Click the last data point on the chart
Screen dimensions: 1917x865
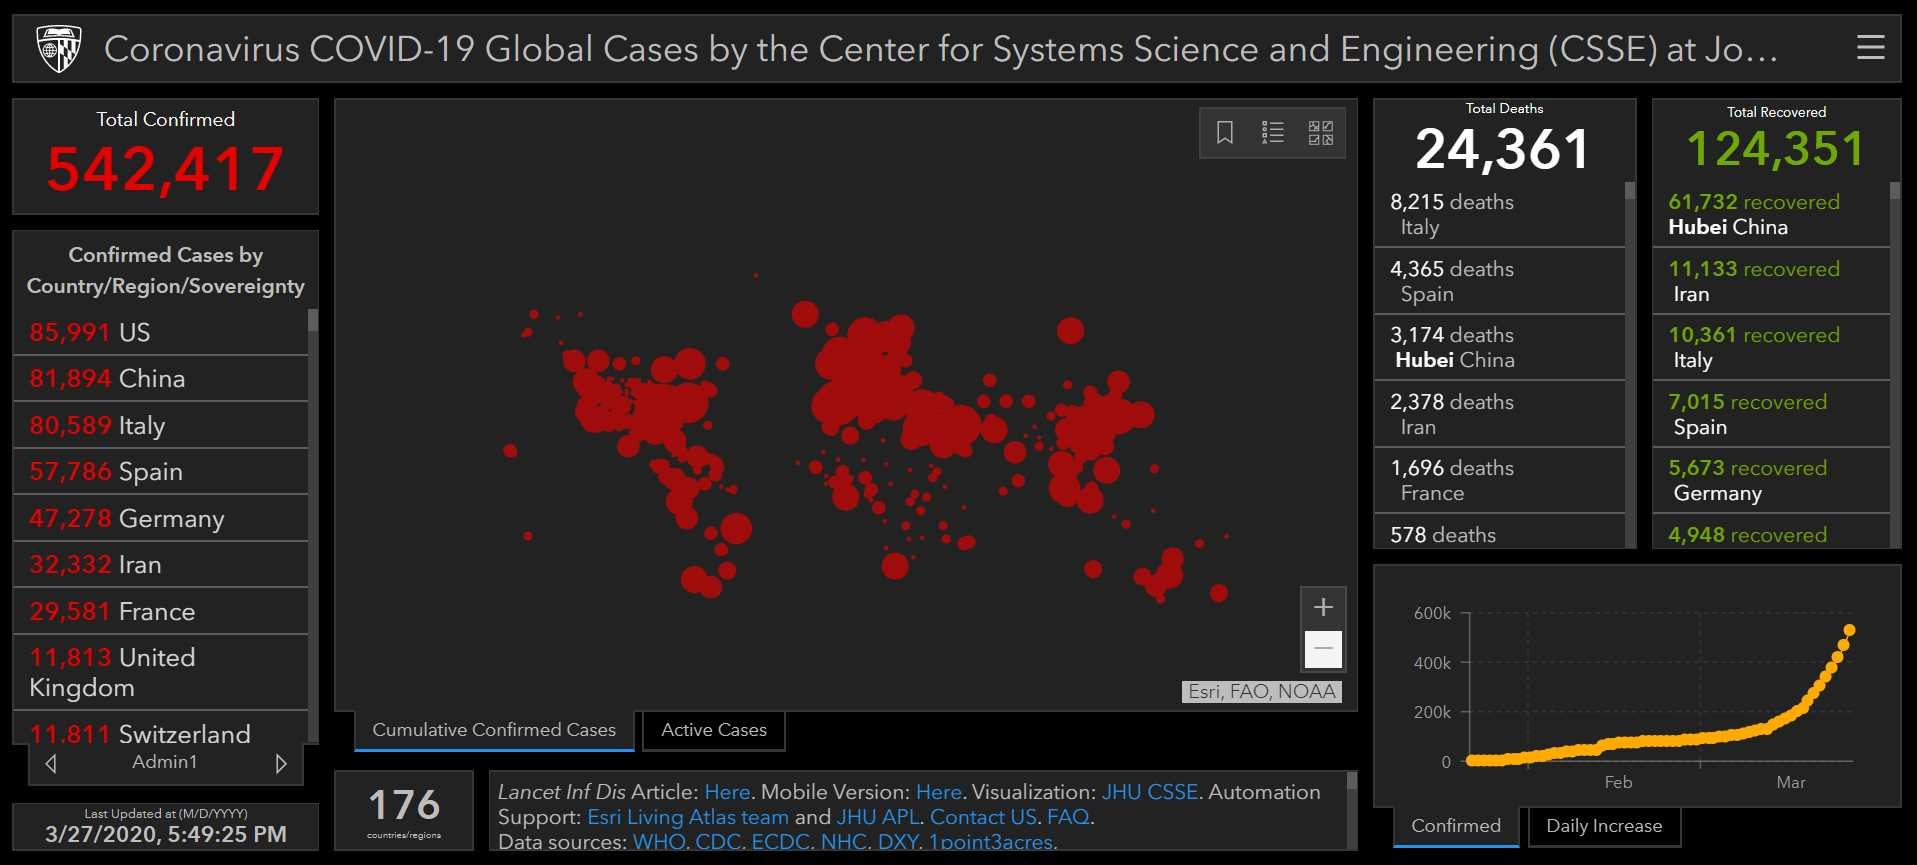pyautogui.click(x=1849, y=630)
